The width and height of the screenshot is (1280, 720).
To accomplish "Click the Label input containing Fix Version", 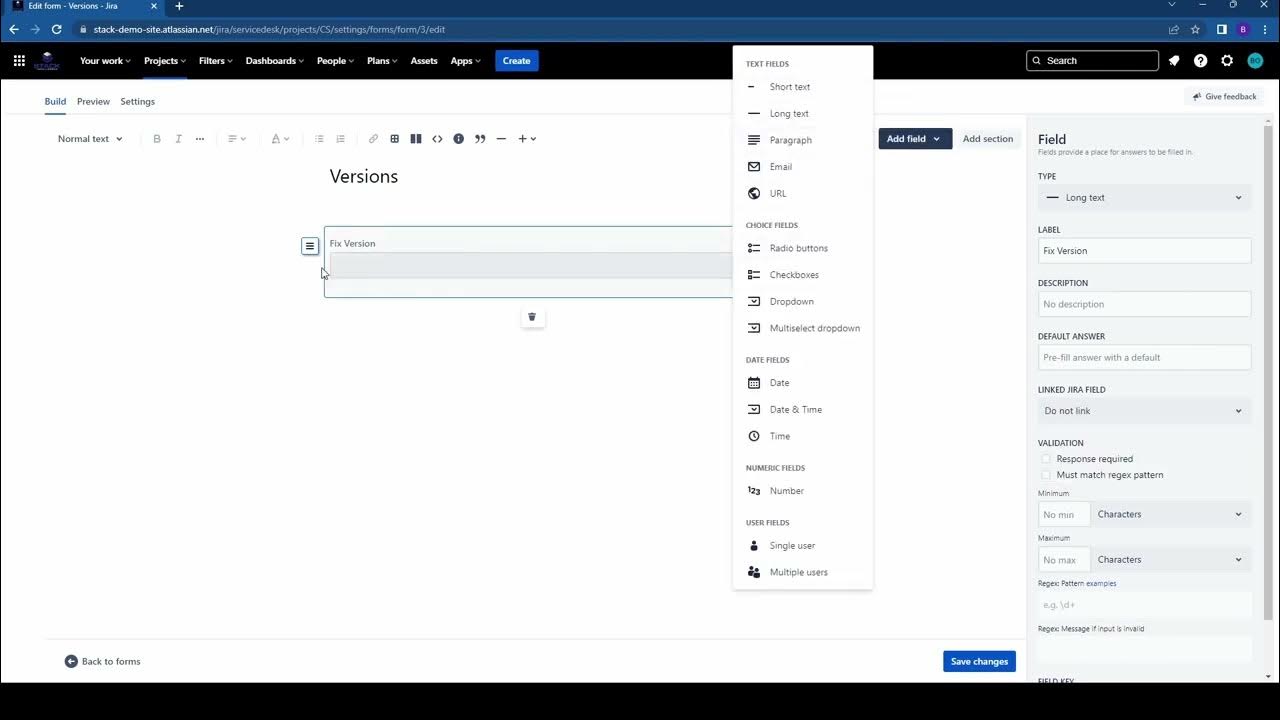I will click(1144, 251).
